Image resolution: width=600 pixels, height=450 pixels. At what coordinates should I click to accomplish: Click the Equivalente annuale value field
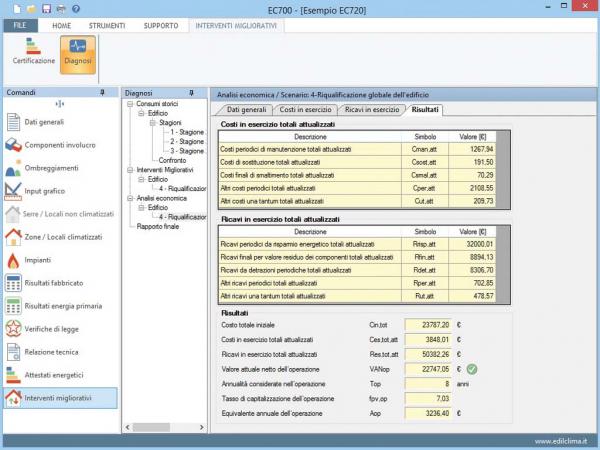(x=428, y=414)
